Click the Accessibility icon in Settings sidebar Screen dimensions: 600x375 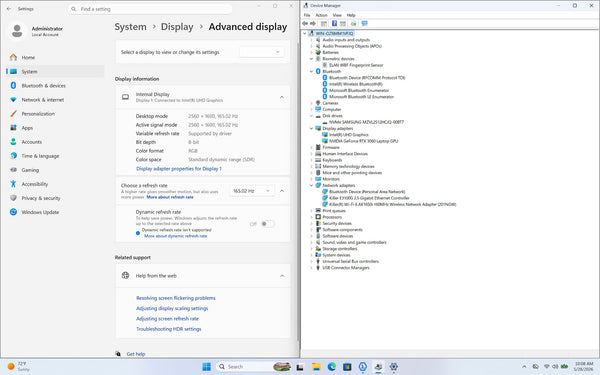pyautogui.click(x=13, y=184)
